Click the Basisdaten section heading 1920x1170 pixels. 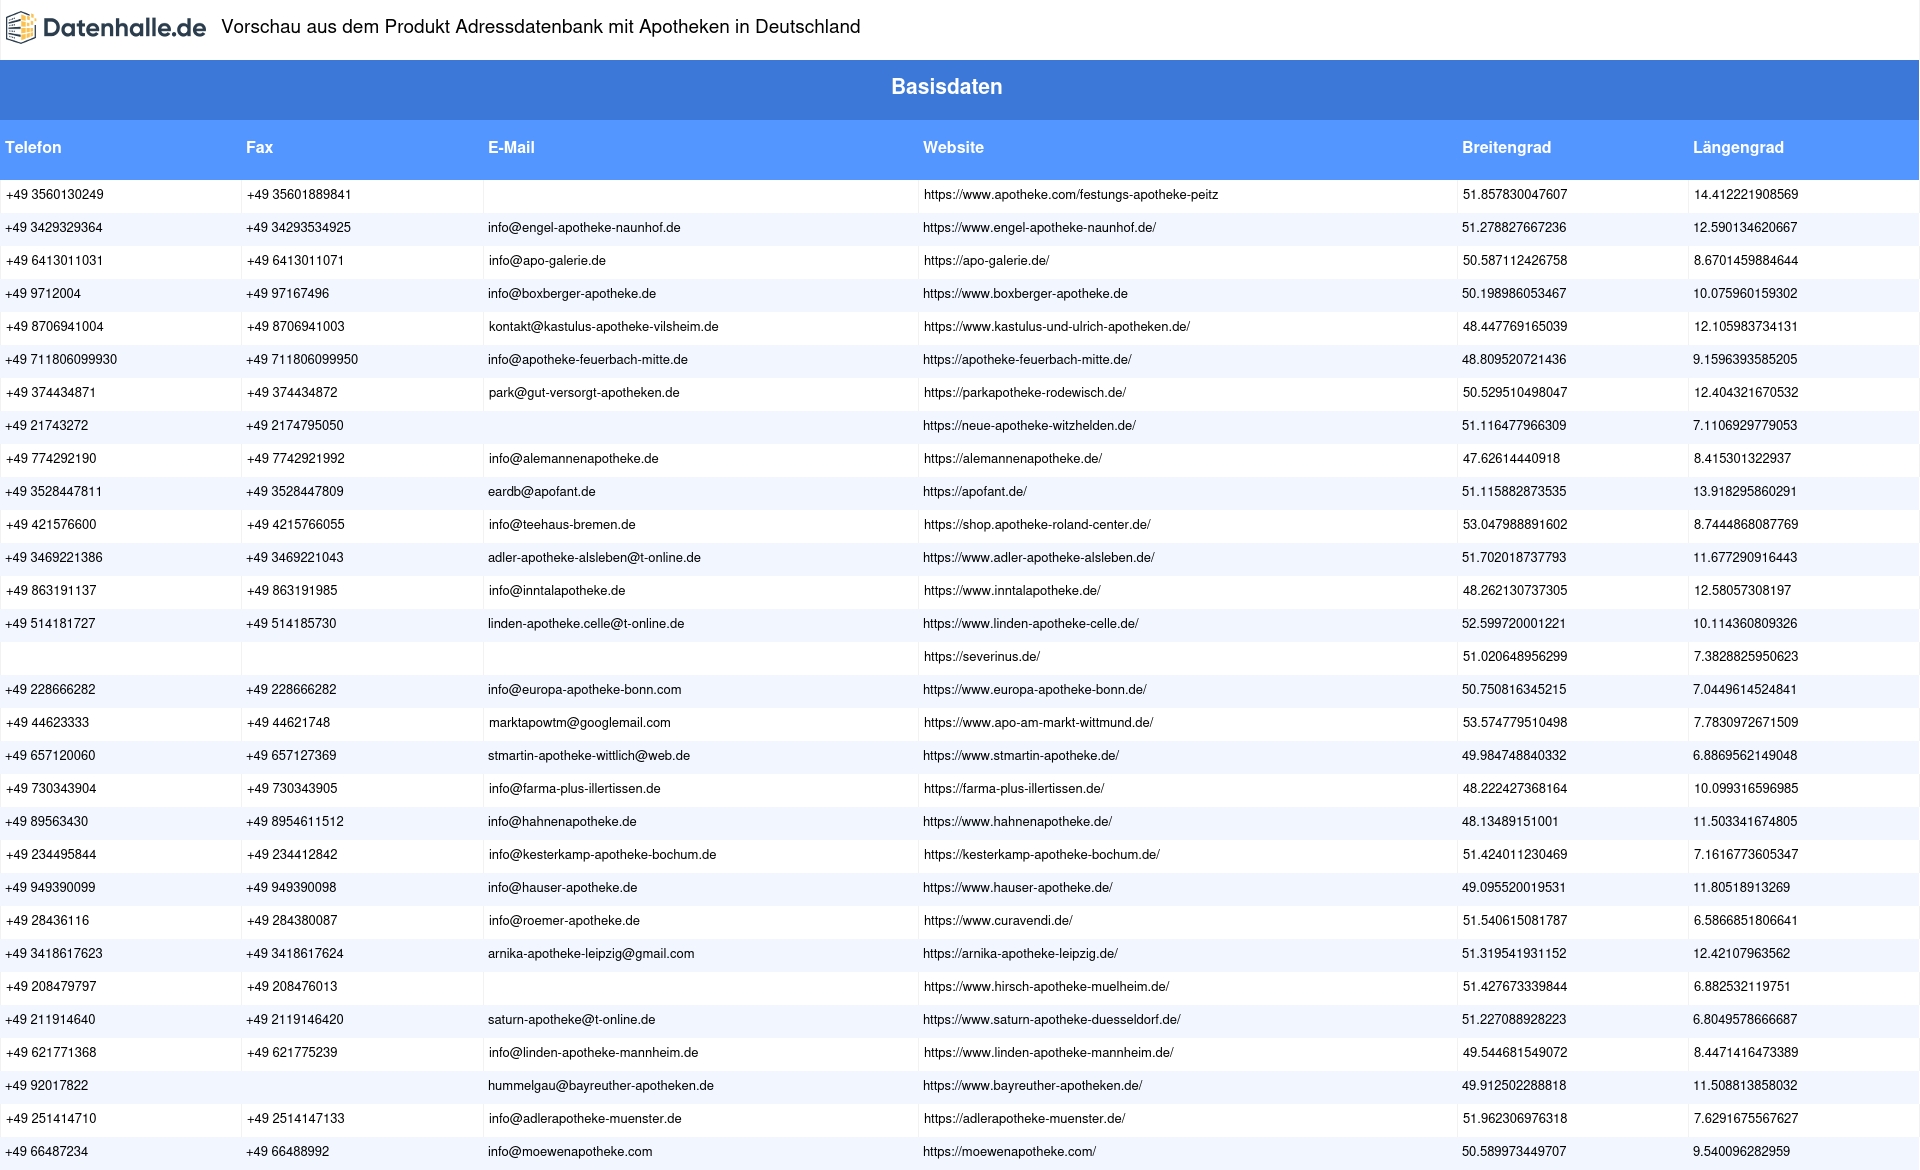click(947, 87)
